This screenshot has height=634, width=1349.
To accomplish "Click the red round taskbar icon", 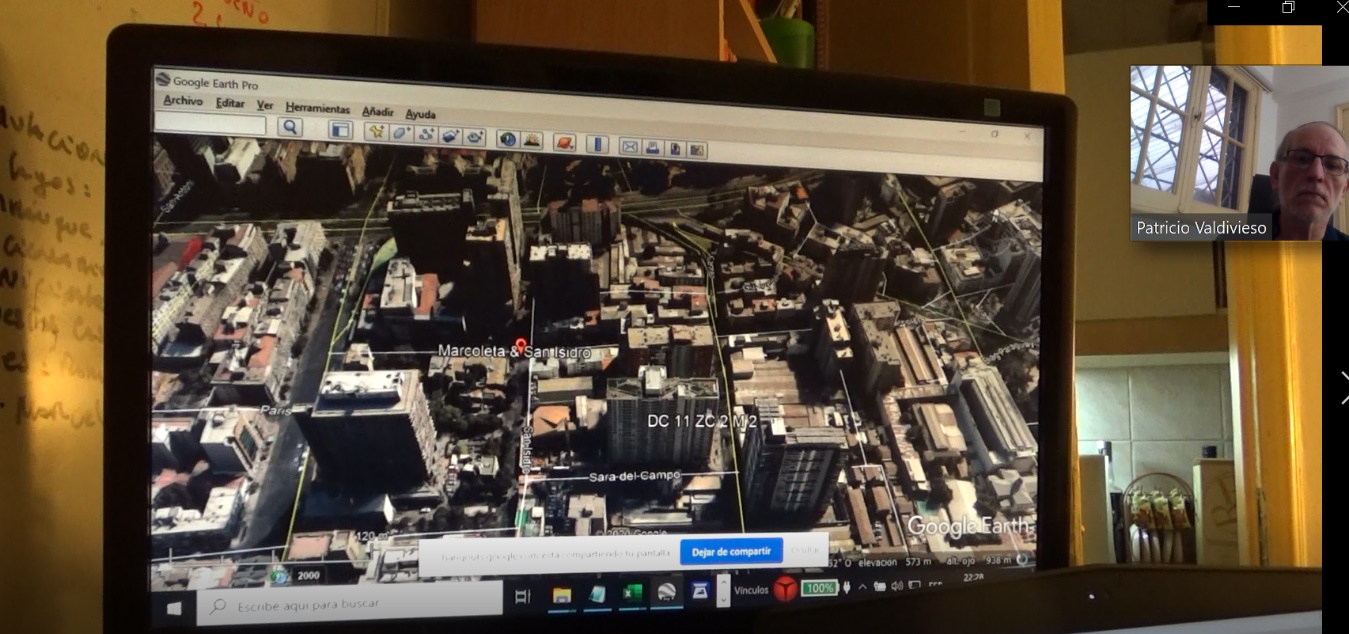I will tap(786, 590).
